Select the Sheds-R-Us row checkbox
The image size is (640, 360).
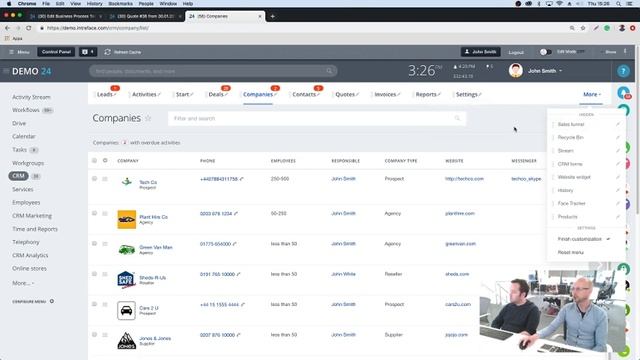click(x=94, y=274)
